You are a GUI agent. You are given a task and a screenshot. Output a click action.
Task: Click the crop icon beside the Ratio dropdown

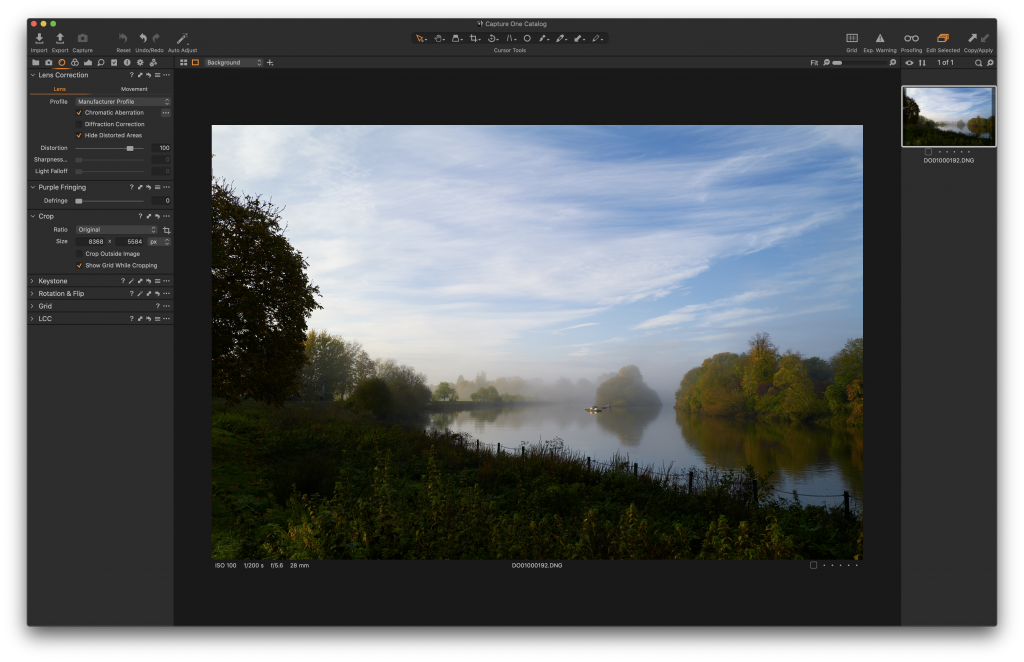[167, 230]
